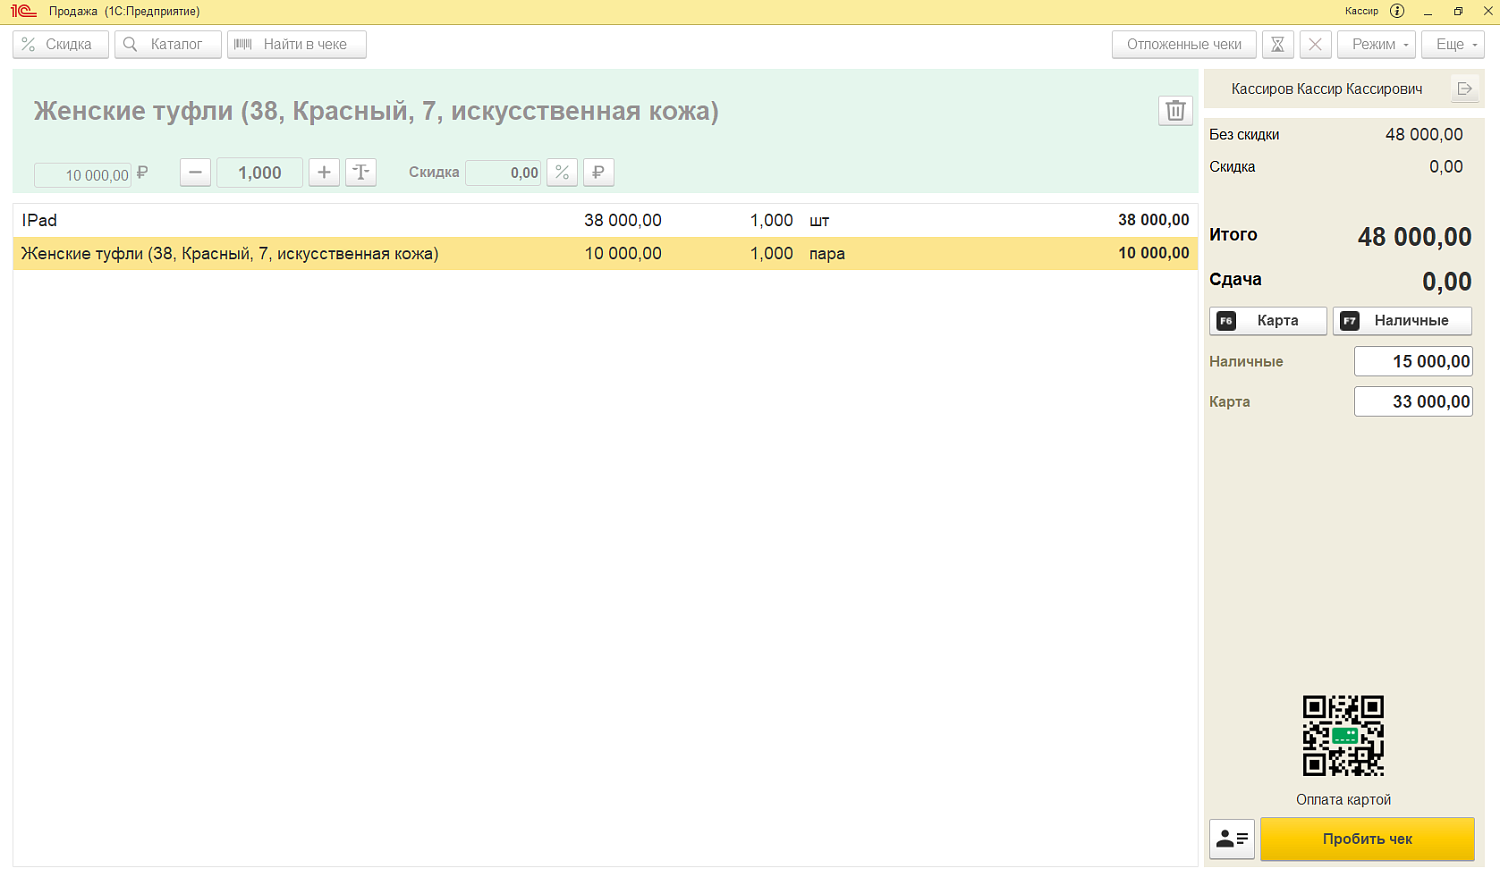Open scales weighing icon button
This screenshot has width=1500, height=877.
pyautogui.click(x=361, y=173)
